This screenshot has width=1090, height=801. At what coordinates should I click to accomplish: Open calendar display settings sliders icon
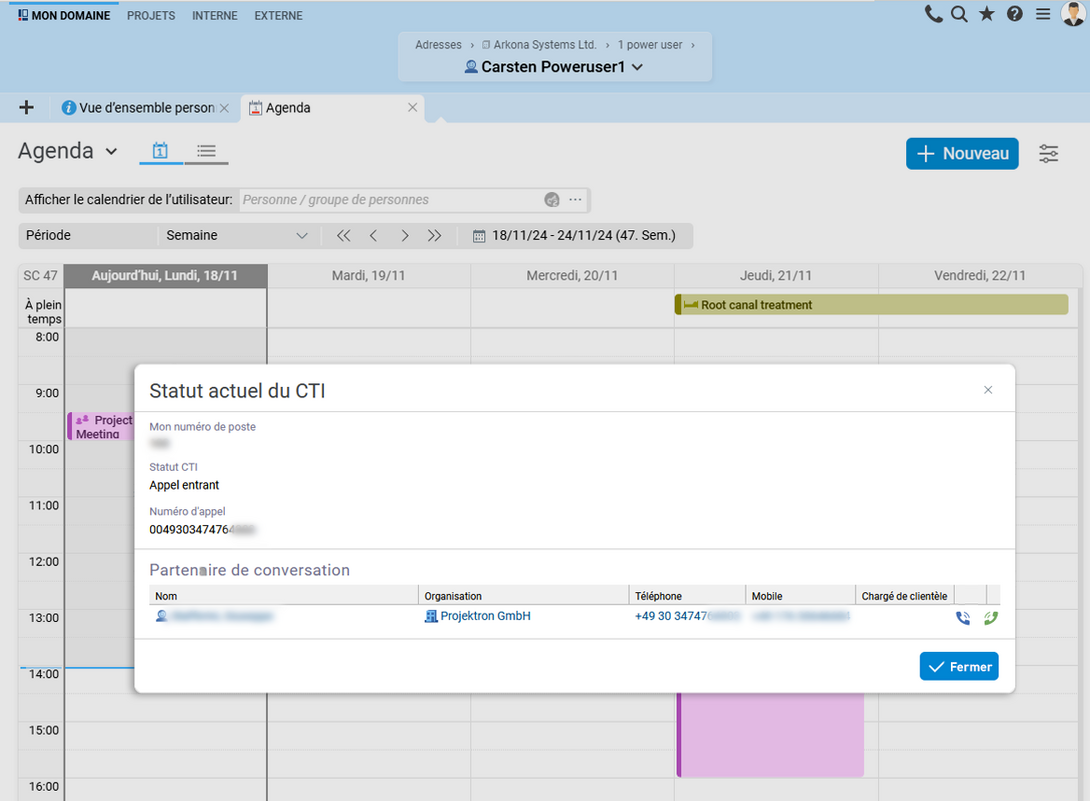coord(1048,154)
